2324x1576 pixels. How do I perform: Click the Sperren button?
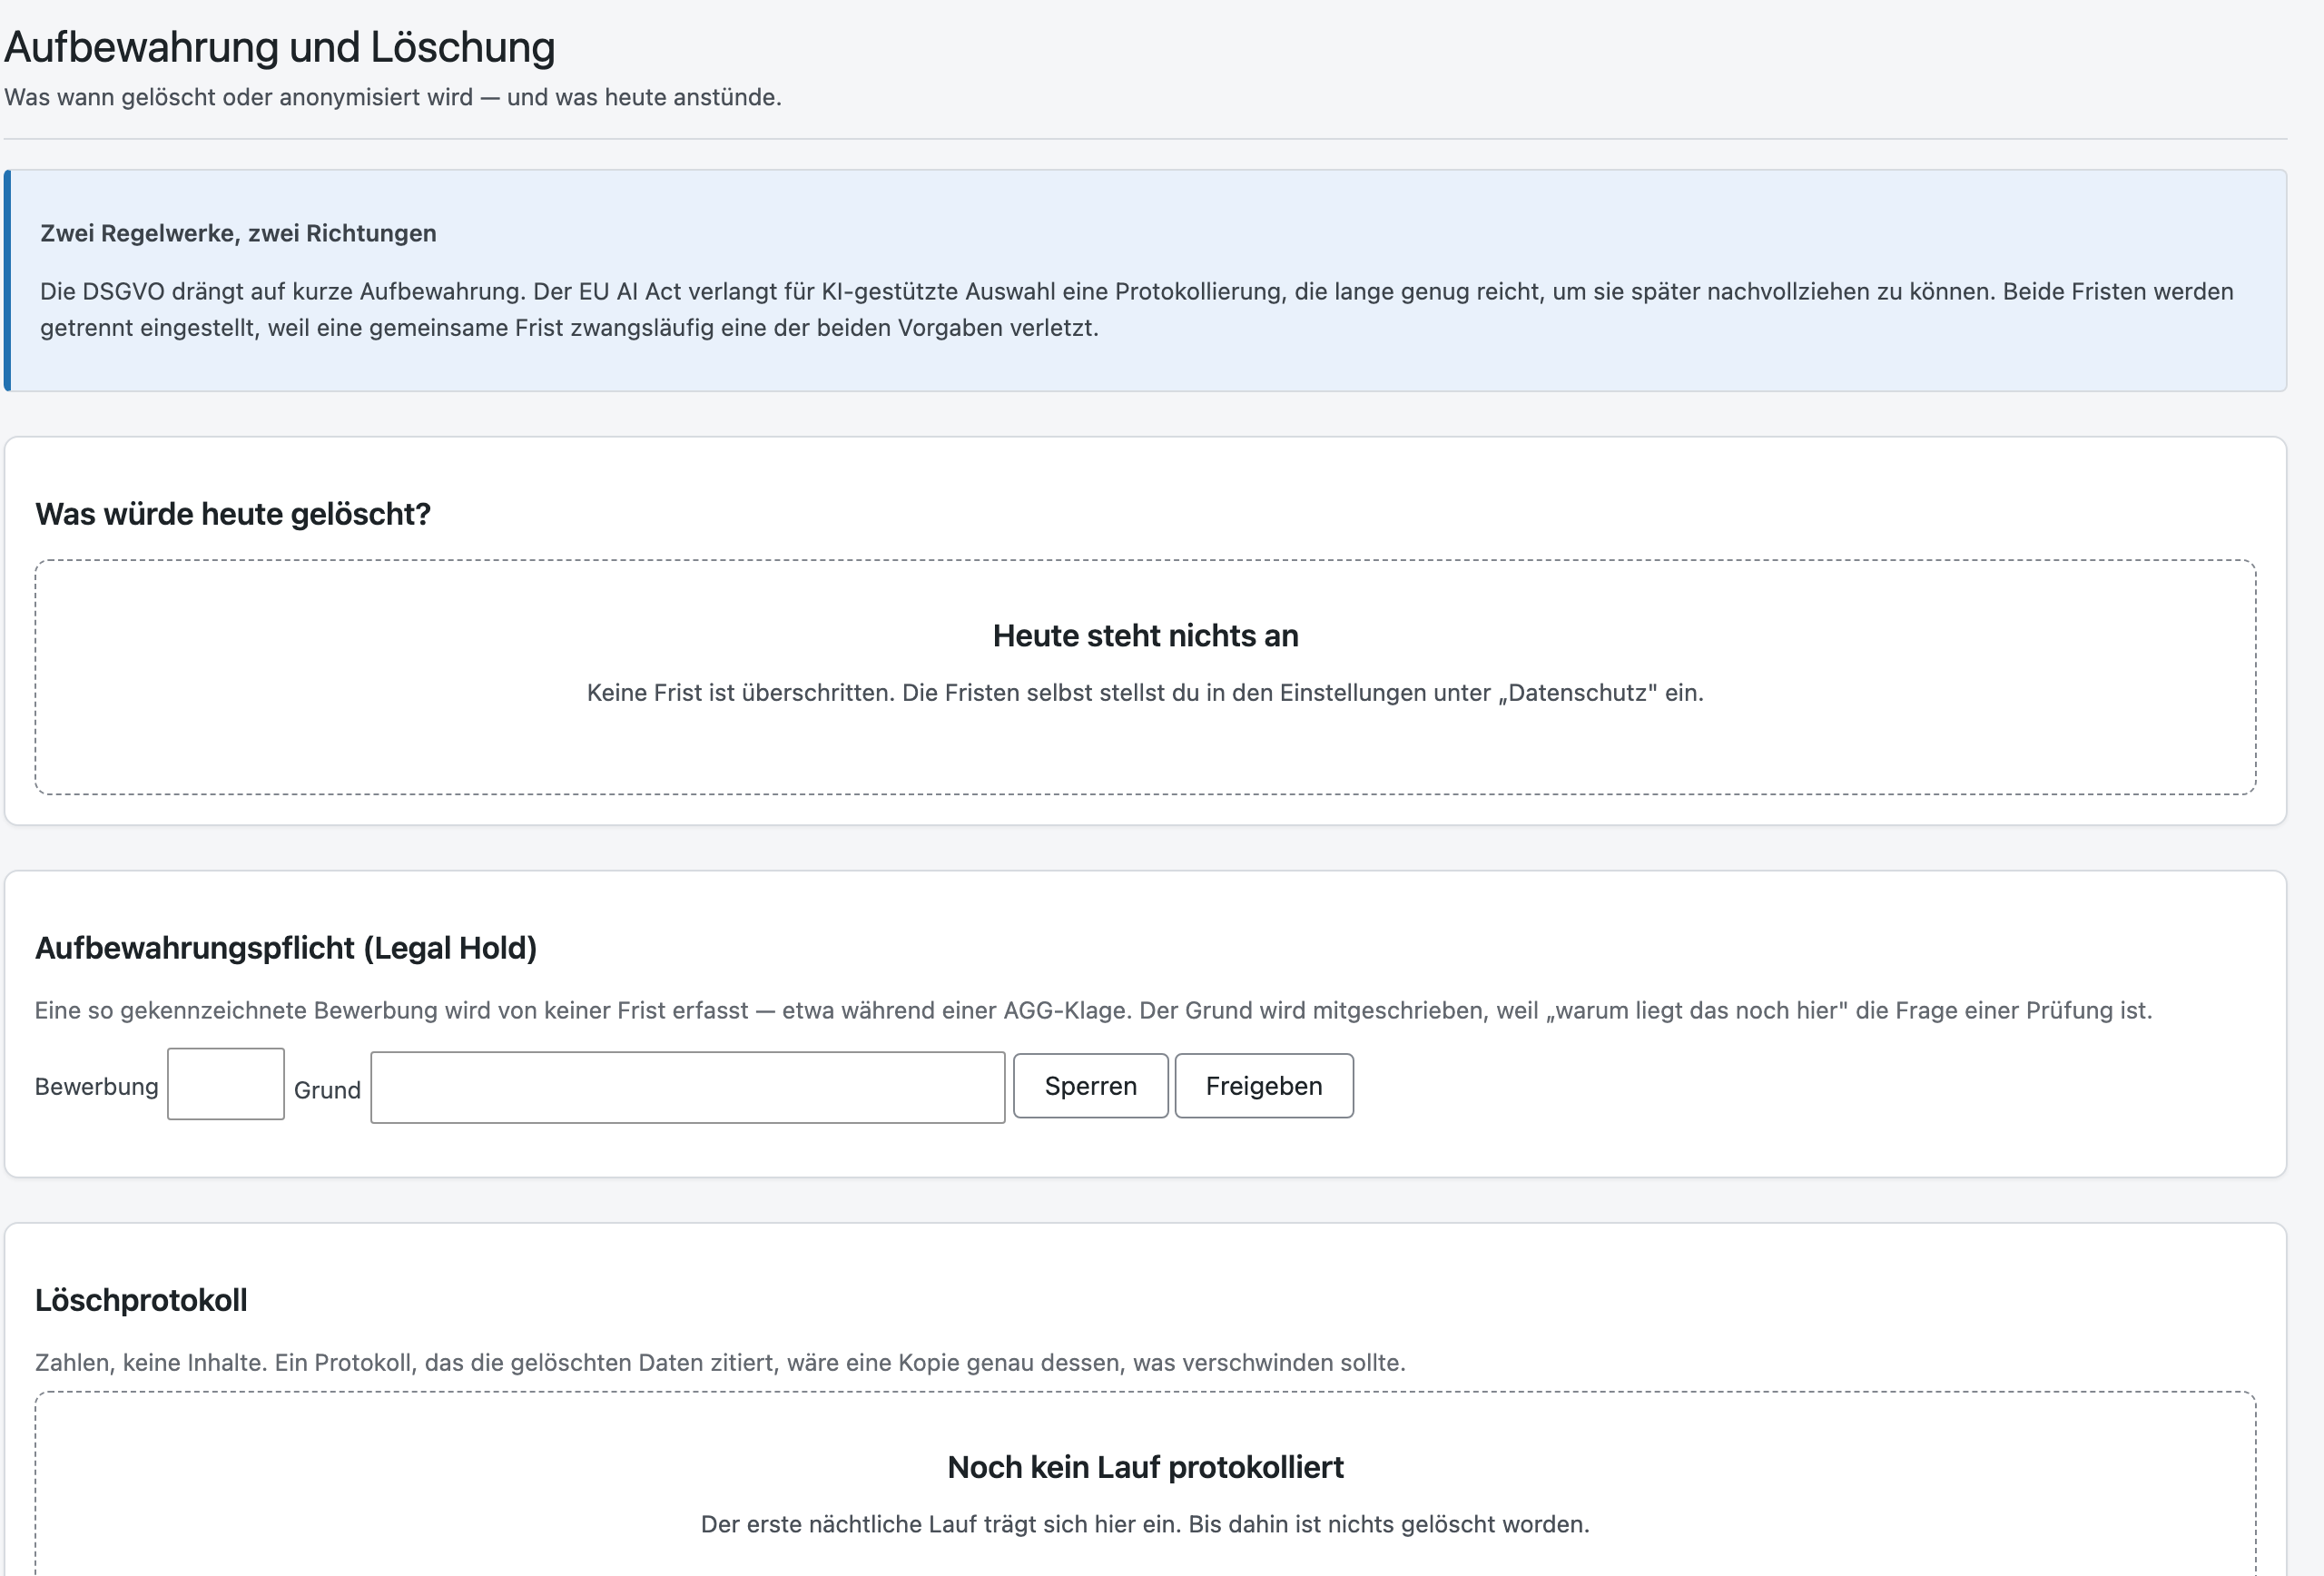1090,1086
